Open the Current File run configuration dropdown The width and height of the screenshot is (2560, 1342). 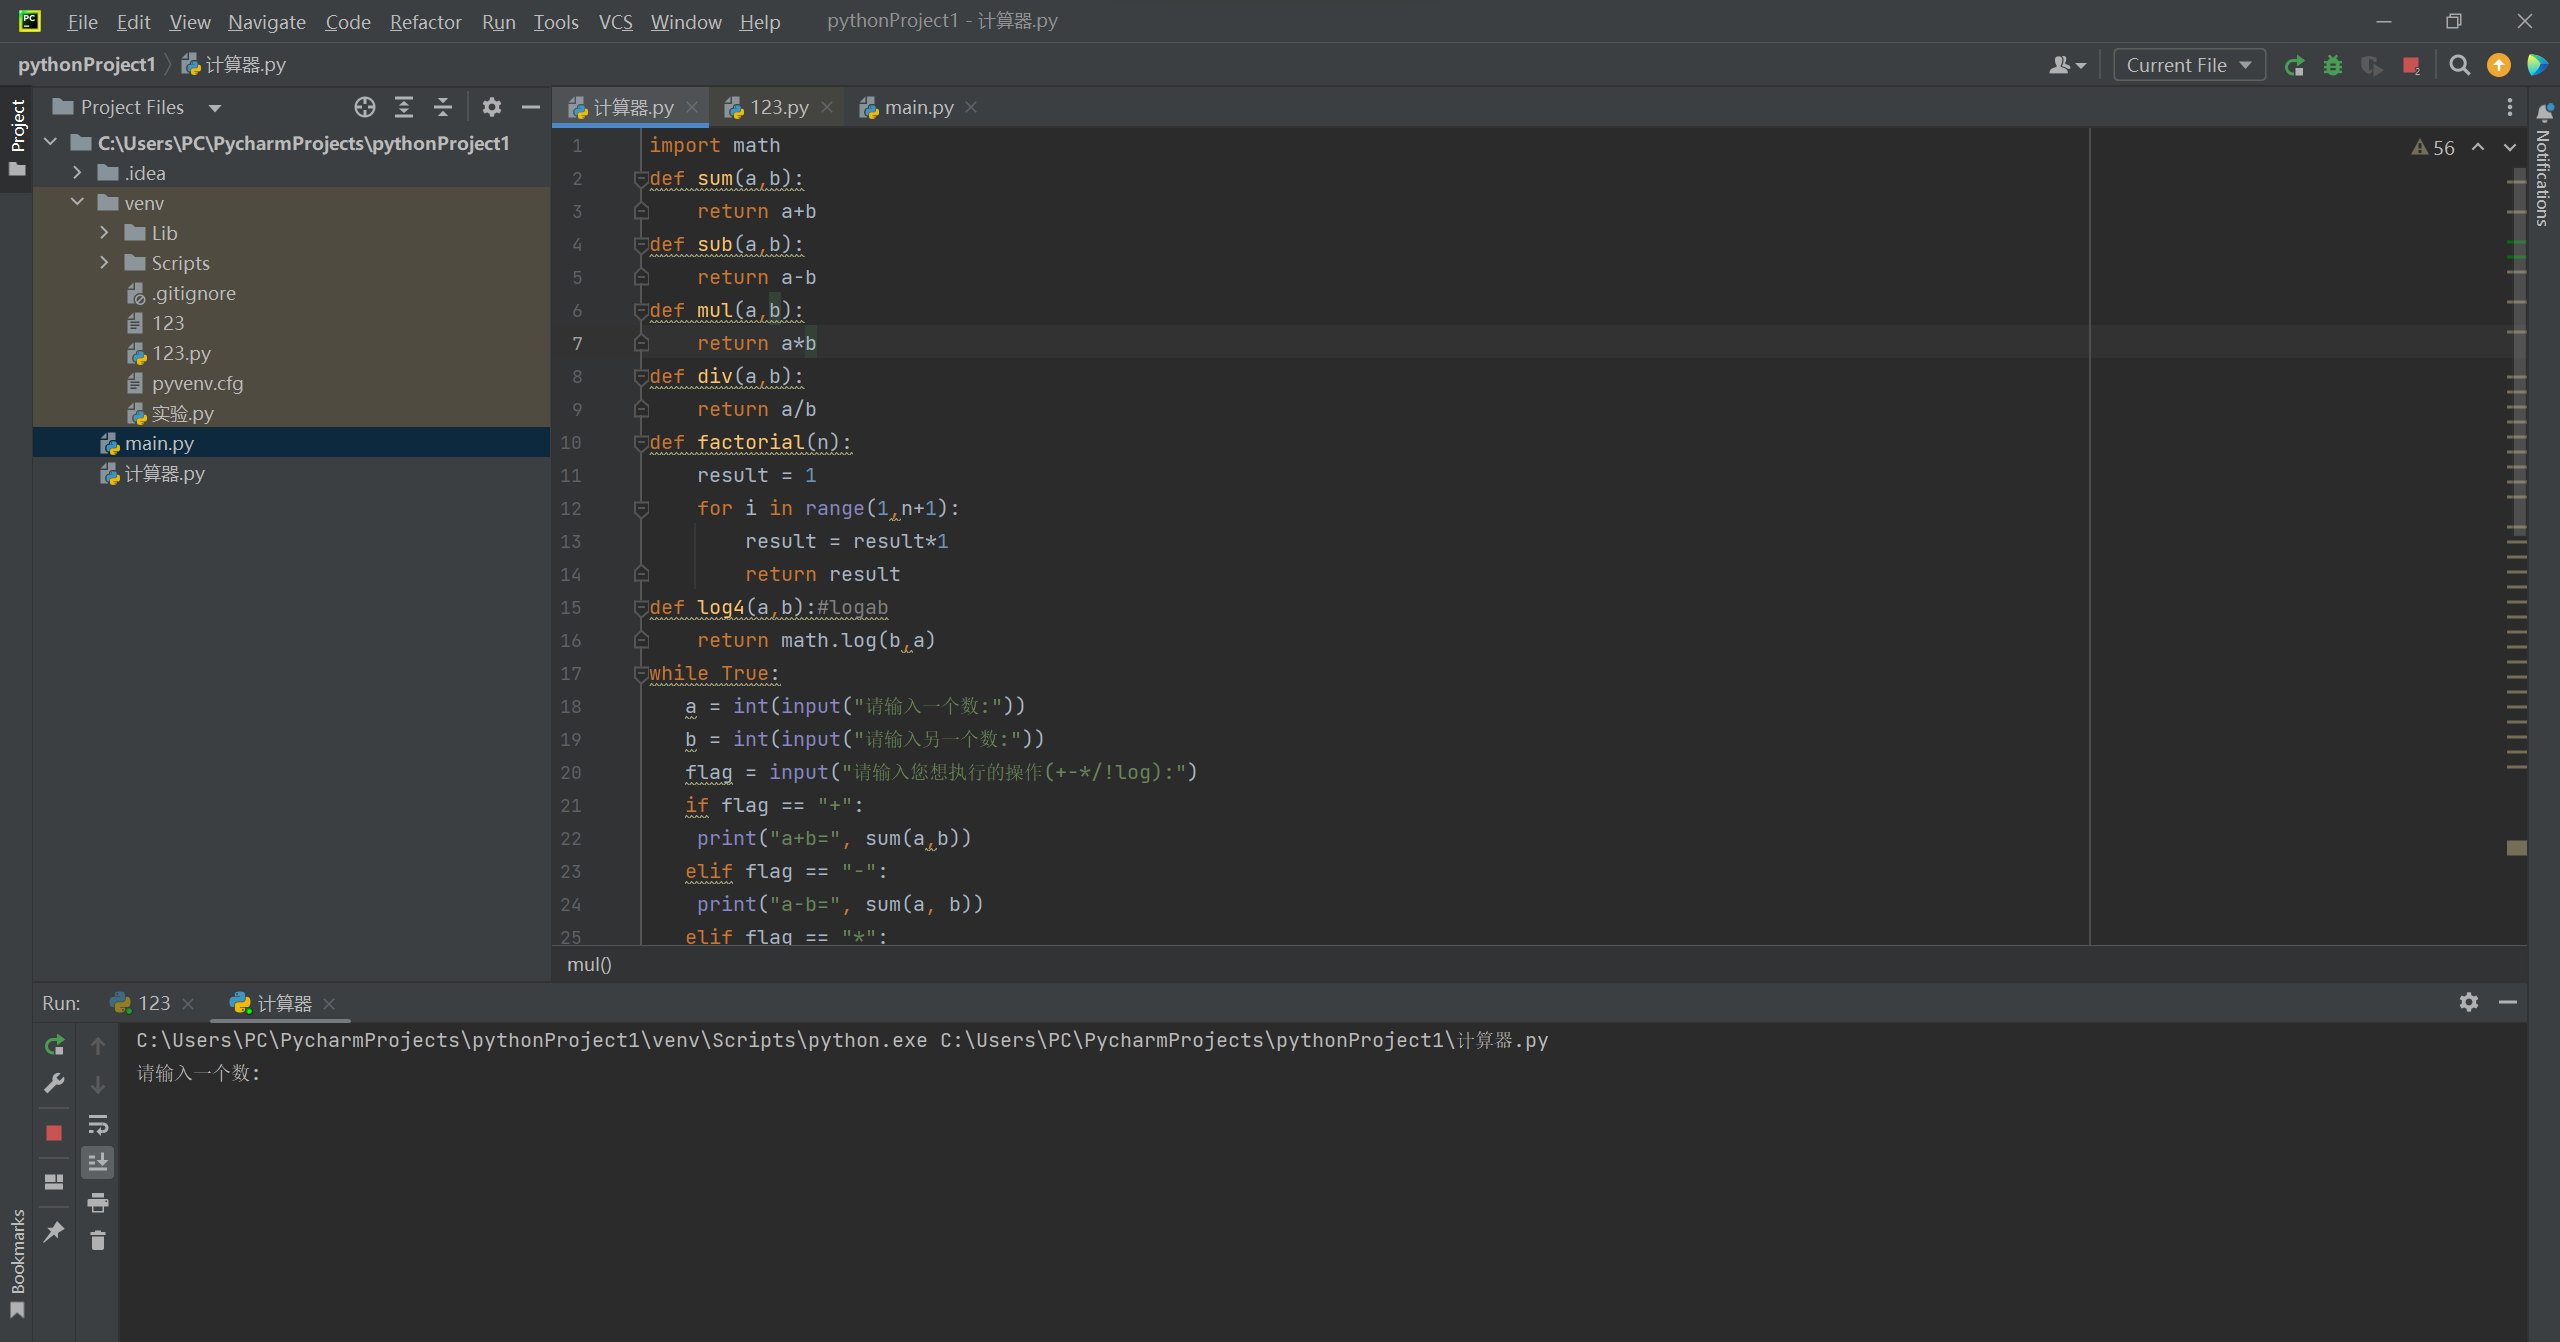[2189, 66]
